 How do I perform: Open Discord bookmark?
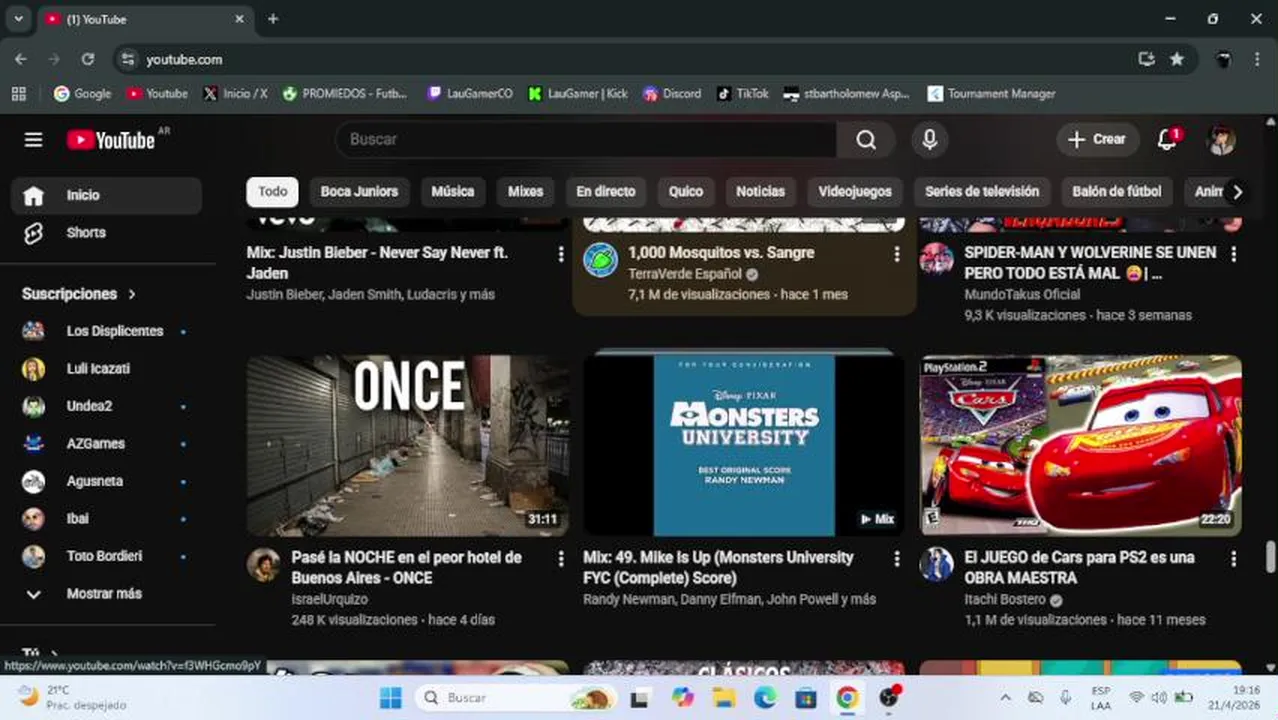pos(672,94)
